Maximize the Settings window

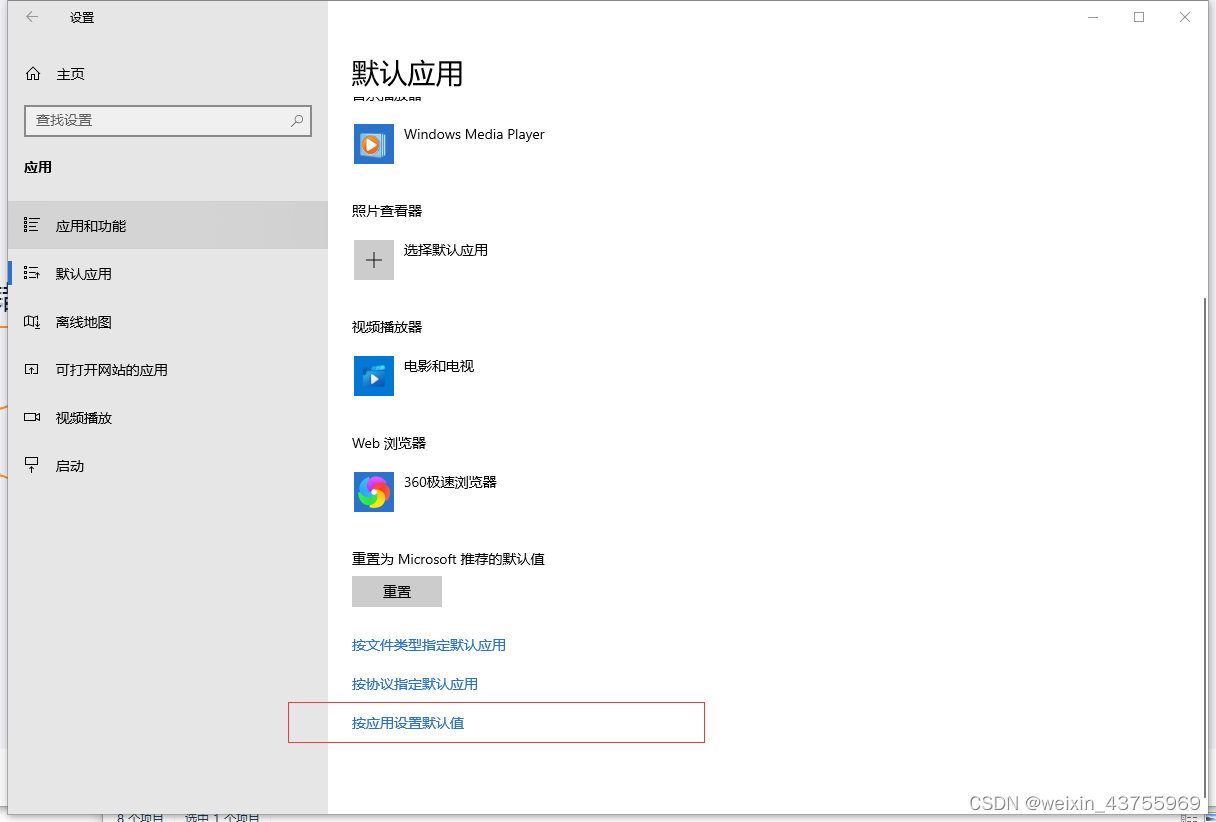[1139, 17]
